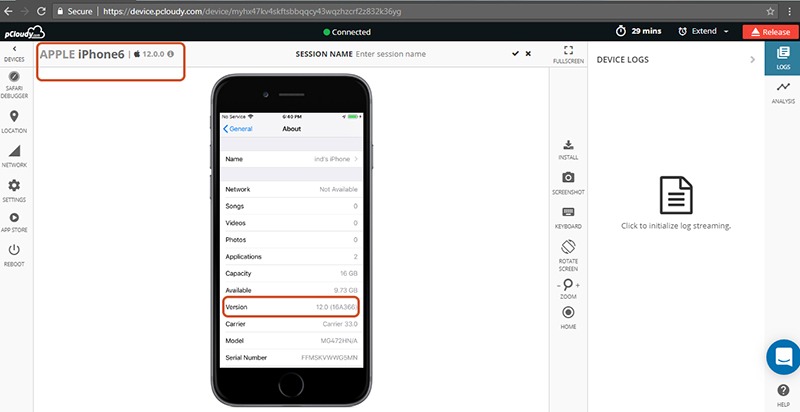The width and height of the screenshot is (800, 412).
Task: Click the Connected status indicator
Action: [x=347, y=32]
